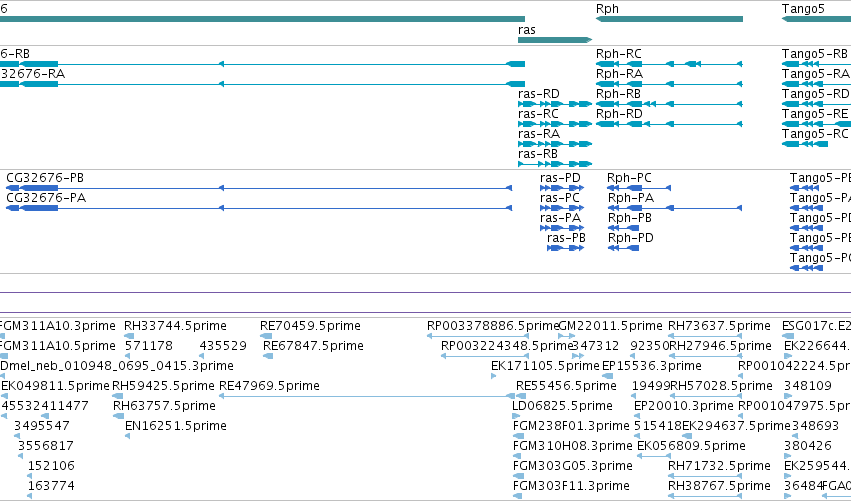Click feature labeled 3556817

21,456
